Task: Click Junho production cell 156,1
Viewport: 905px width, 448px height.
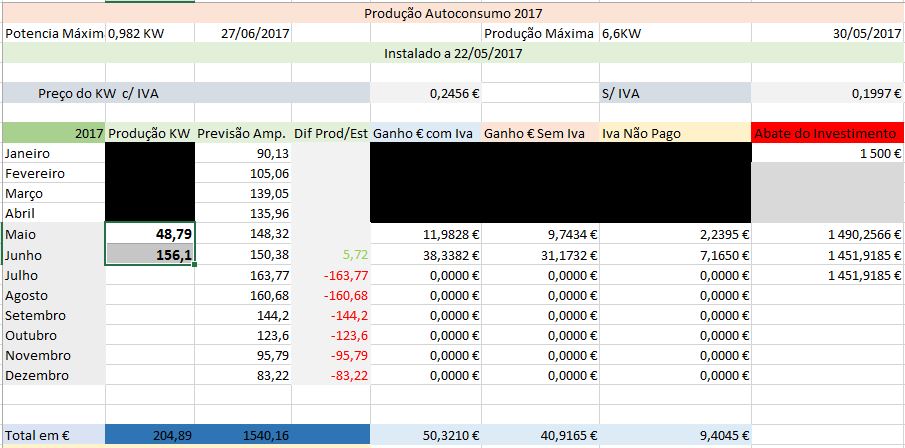Action: coord(150,255)
